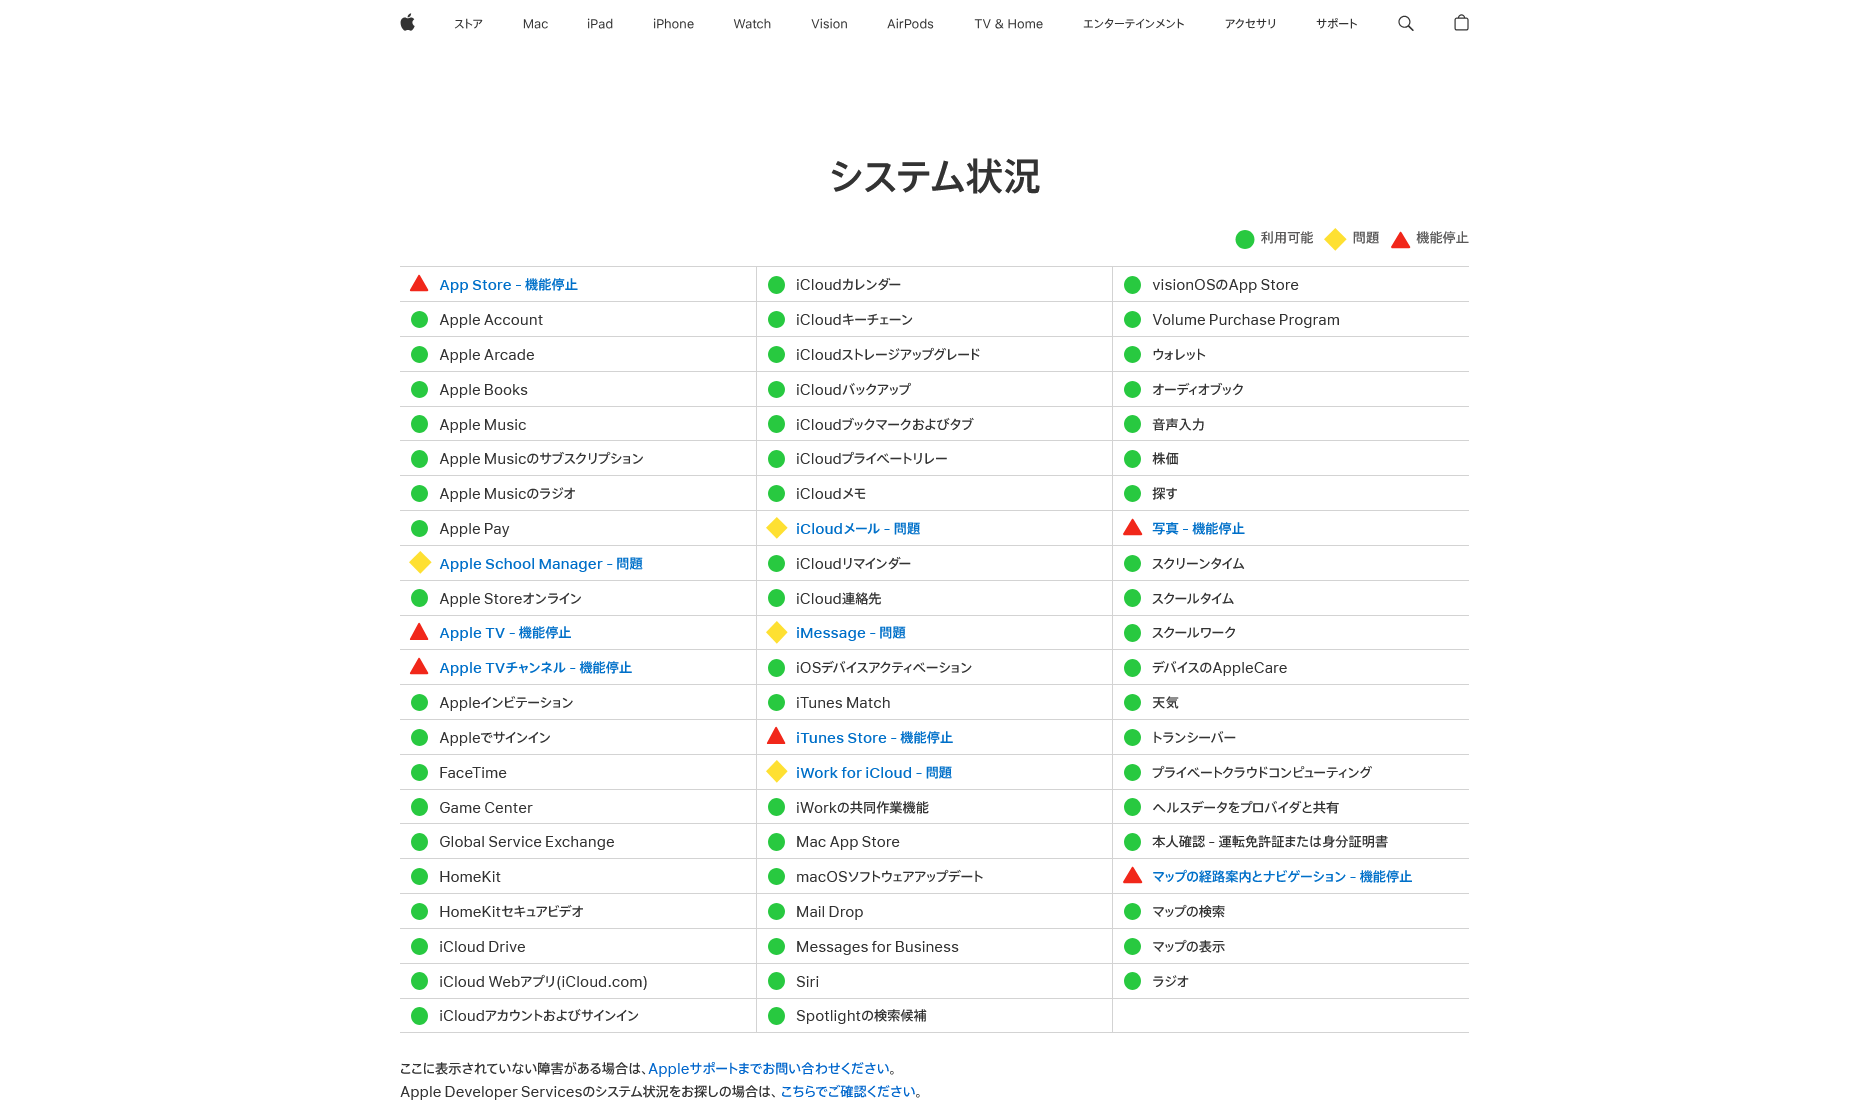Open the iWork for iCloud issue link

[873, 773]
